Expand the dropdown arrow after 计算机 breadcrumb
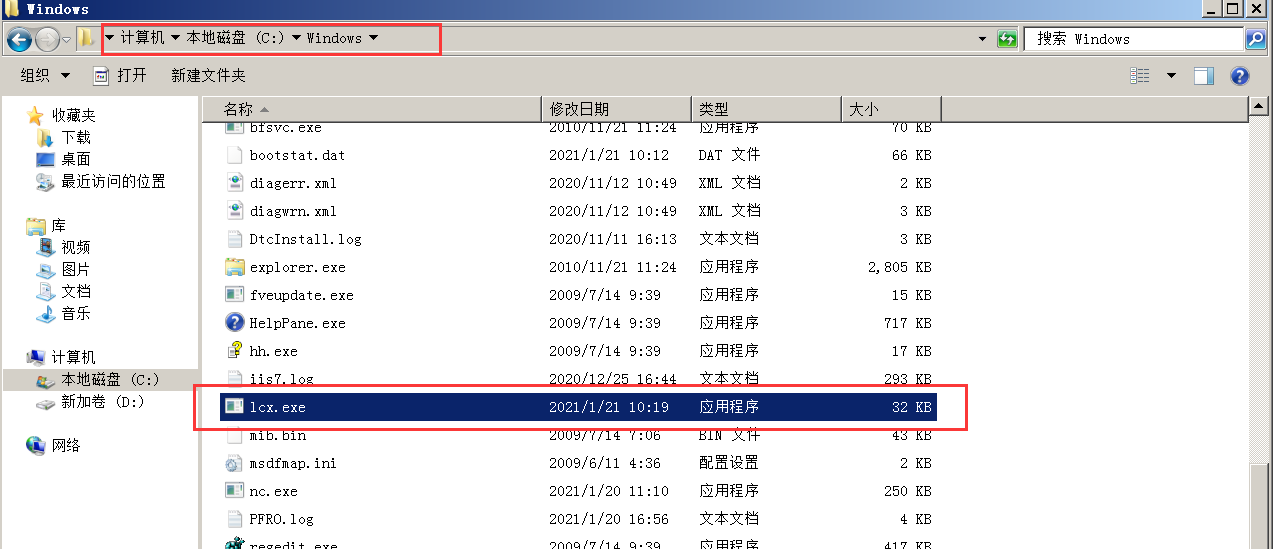The image size is (1273, 549). [x=175, y=38]
